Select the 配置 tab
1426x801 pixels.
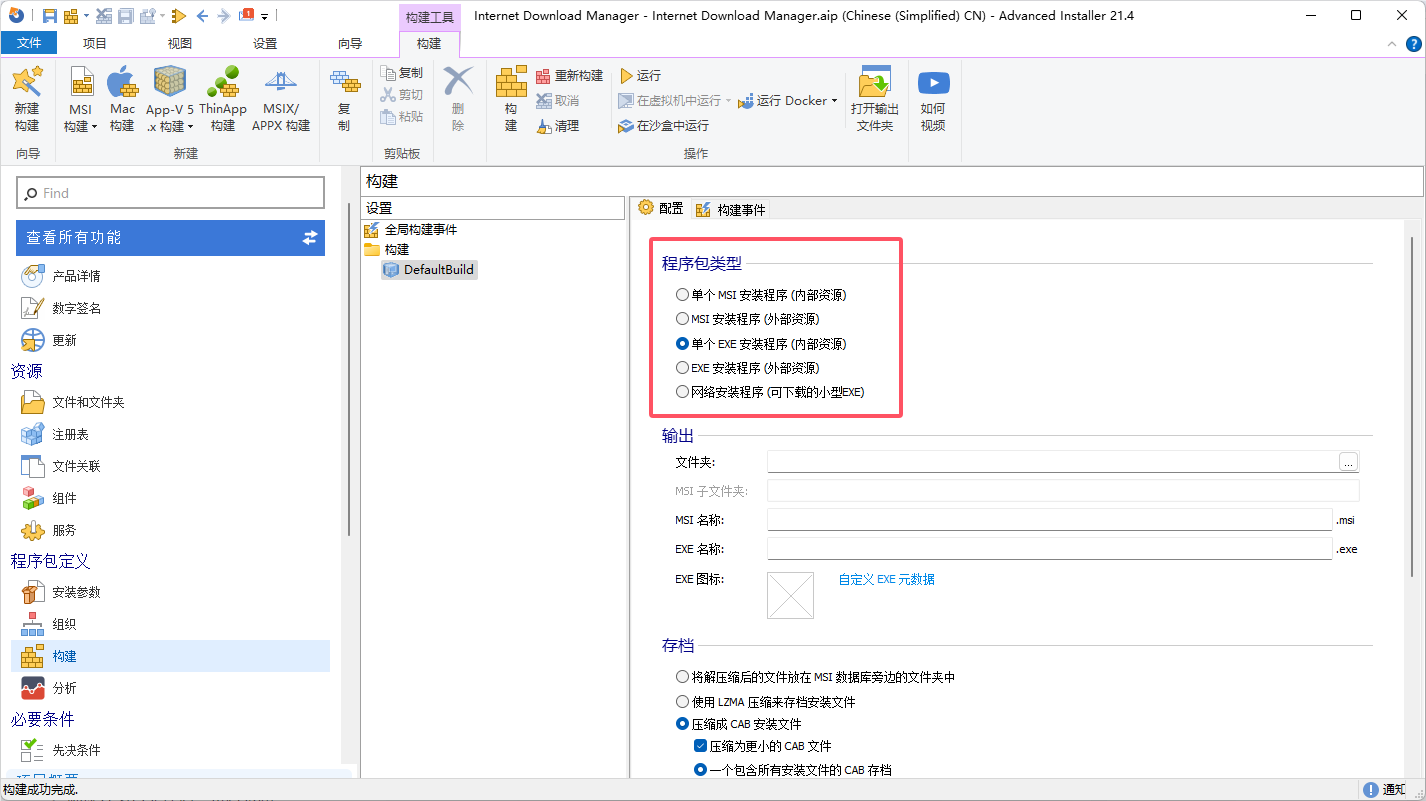pos(661,208)
